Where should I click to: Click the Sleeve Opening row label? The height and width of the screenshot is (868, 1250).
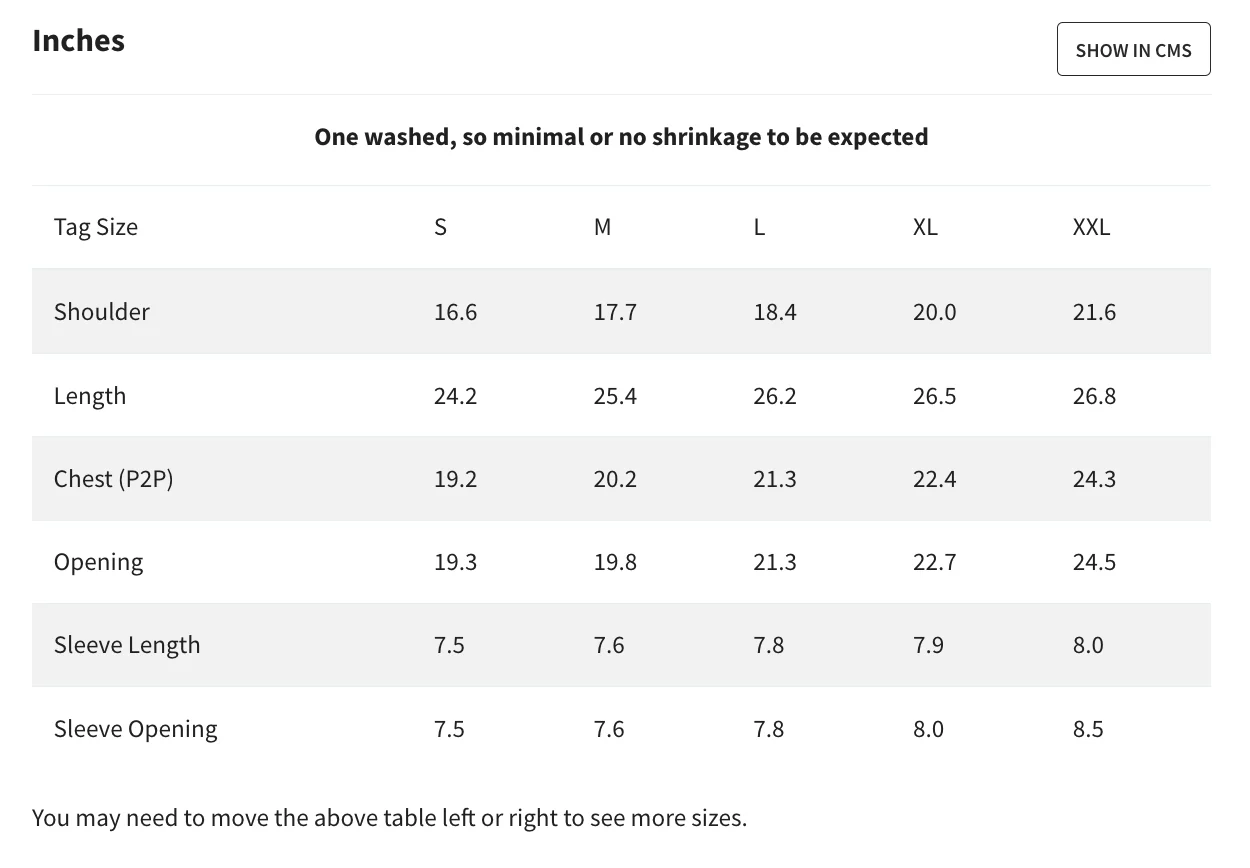pyautogui.click(x=136, y=729)
